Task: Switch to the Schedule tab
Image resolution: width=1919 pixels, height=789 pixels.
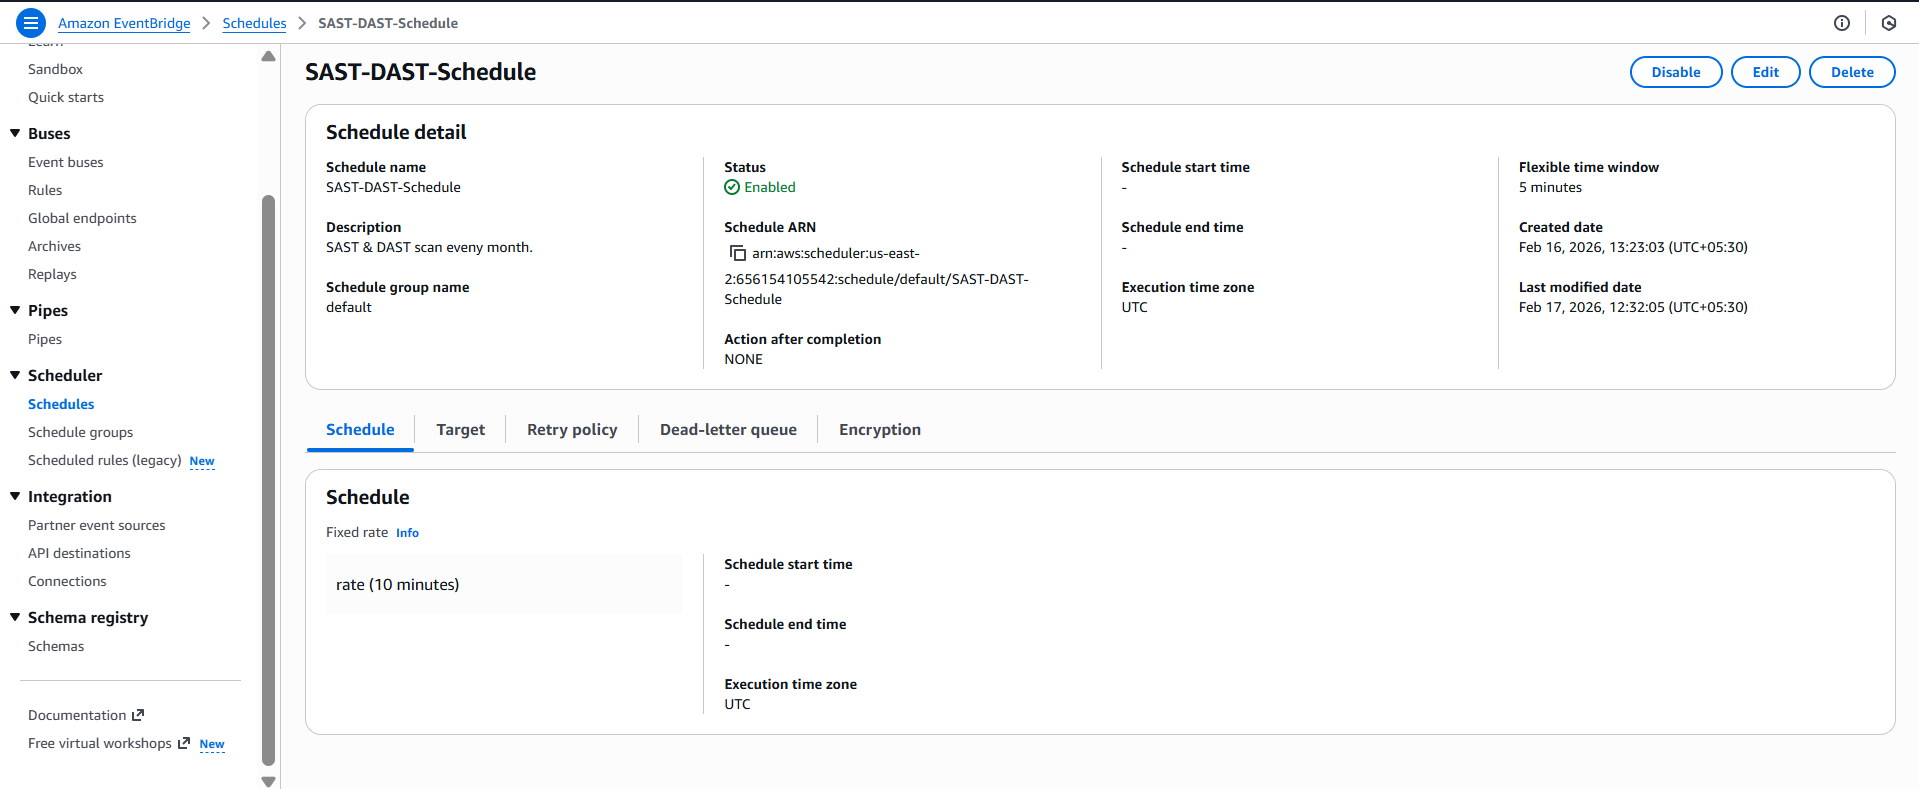Action: 360,429
